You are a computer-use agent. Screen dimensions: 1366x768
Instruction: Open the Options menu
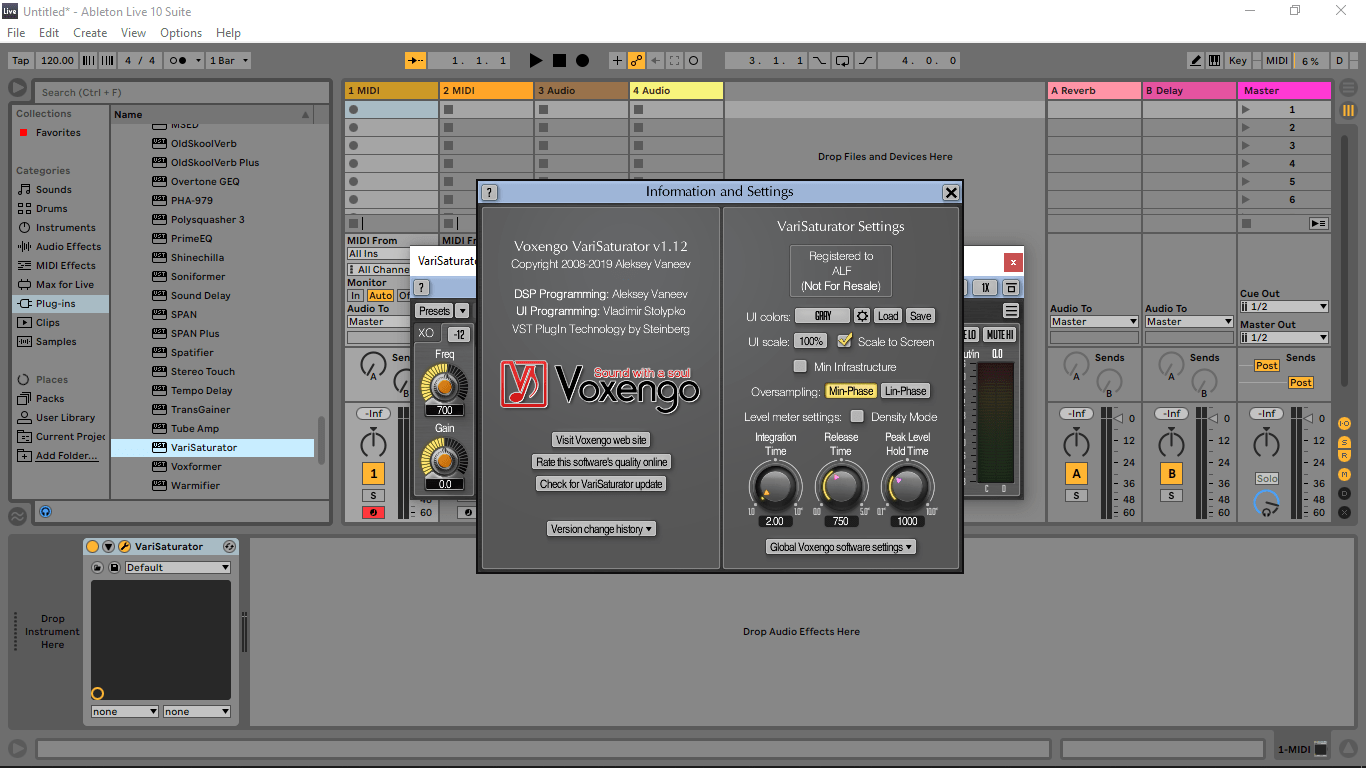pos(181,33)
